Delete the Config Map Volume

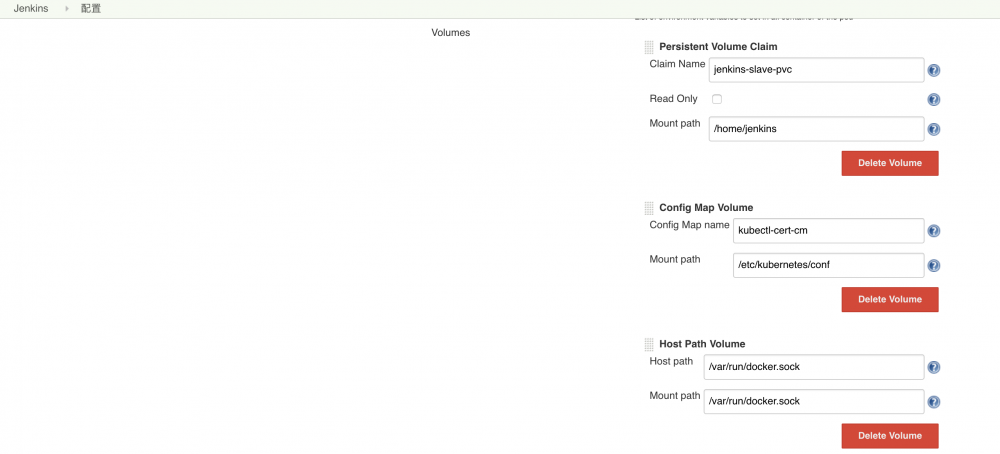pos(889,299)
